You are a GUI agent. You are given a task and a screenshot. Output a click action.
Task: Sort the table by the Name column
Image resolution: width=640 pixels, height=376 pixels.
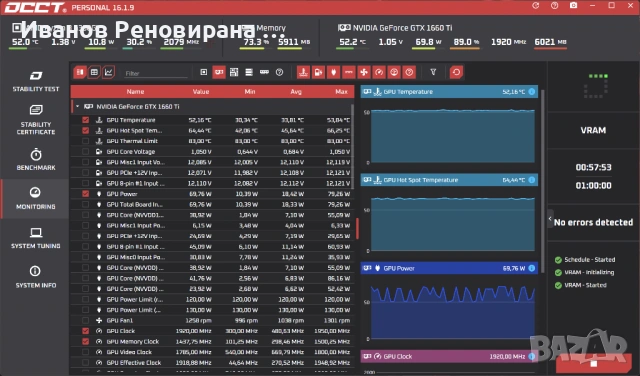135,91
